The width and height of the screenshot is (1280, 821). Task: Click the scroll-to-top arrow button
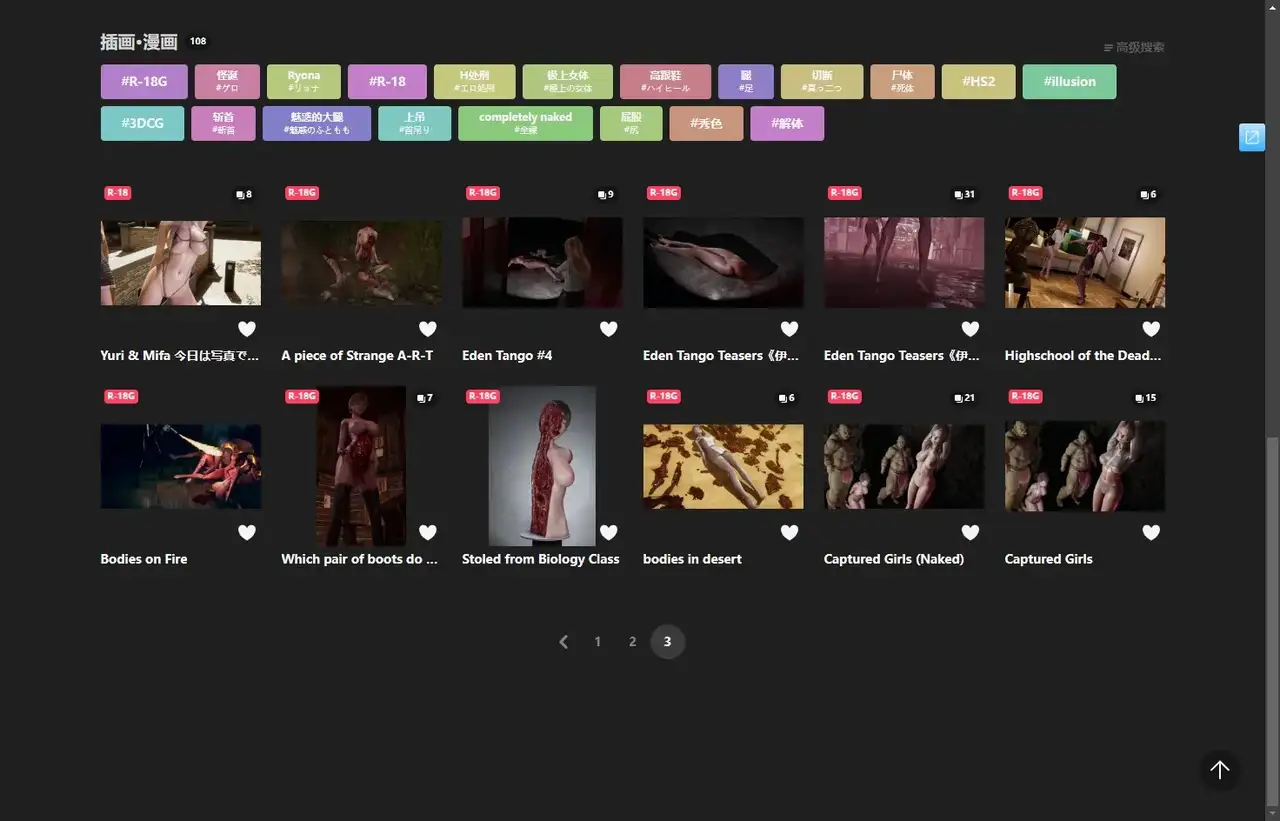pyautogui.click(x=1219, y=769)
